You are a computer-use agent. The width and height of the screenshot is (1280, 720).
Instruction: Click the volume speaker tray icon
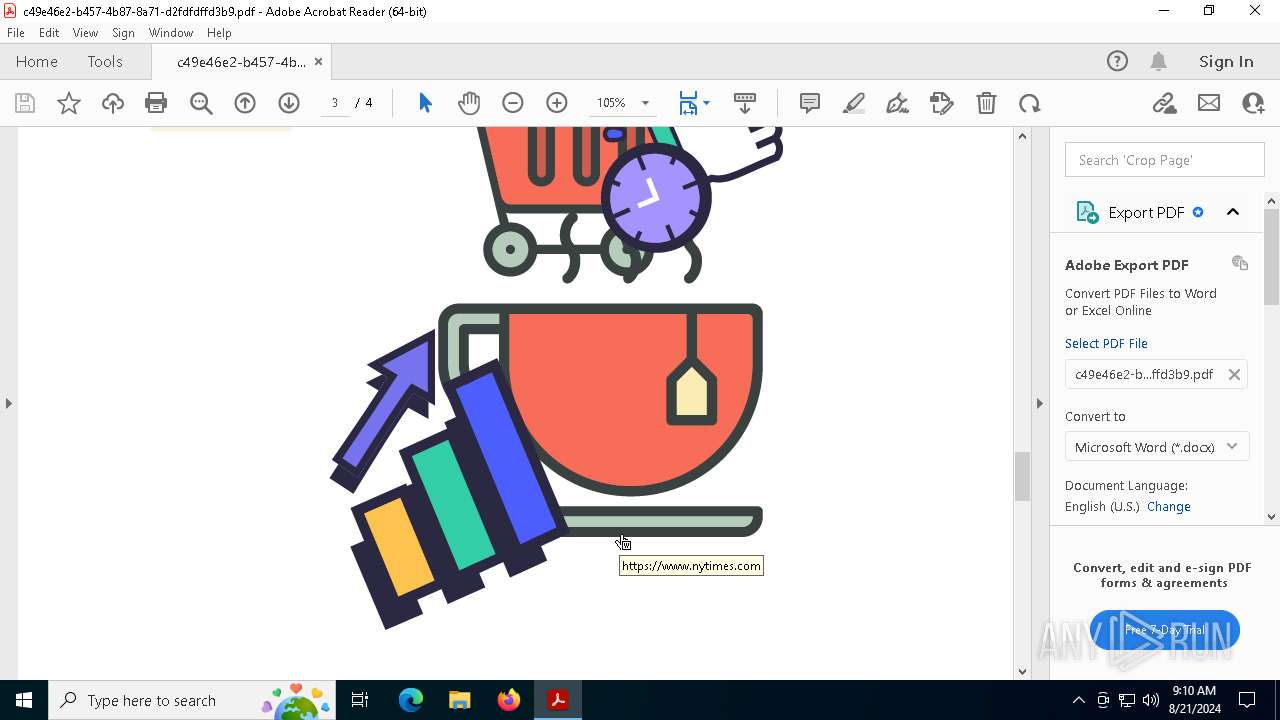(x=1151, y=700)
